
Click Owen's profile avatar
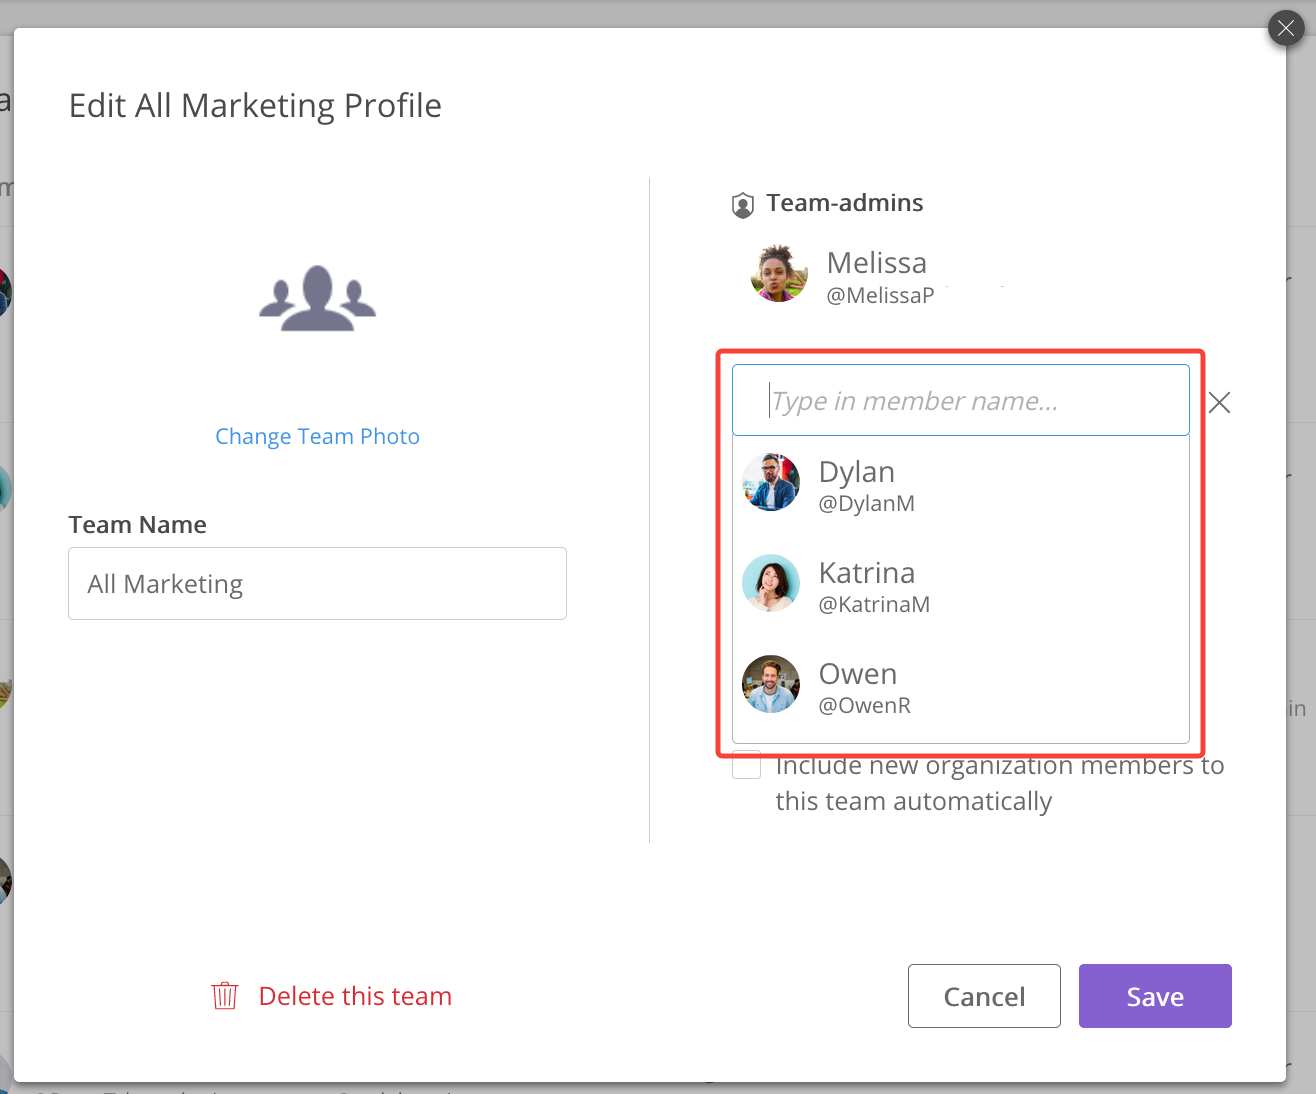click(x=771, y=684)
